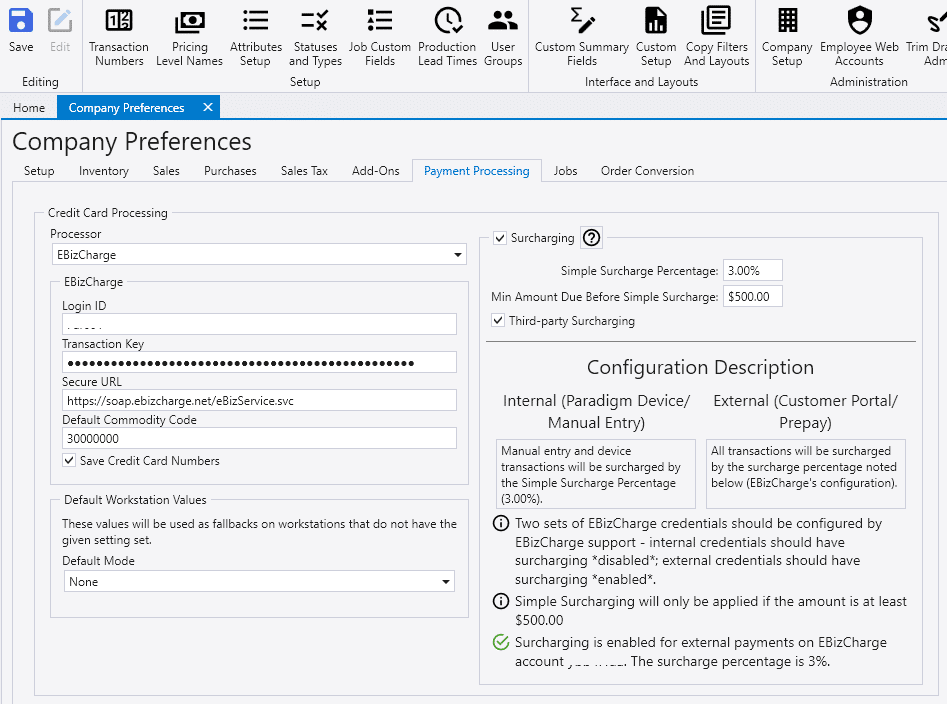Open the Default Mode dropdown

coord(446,582)
